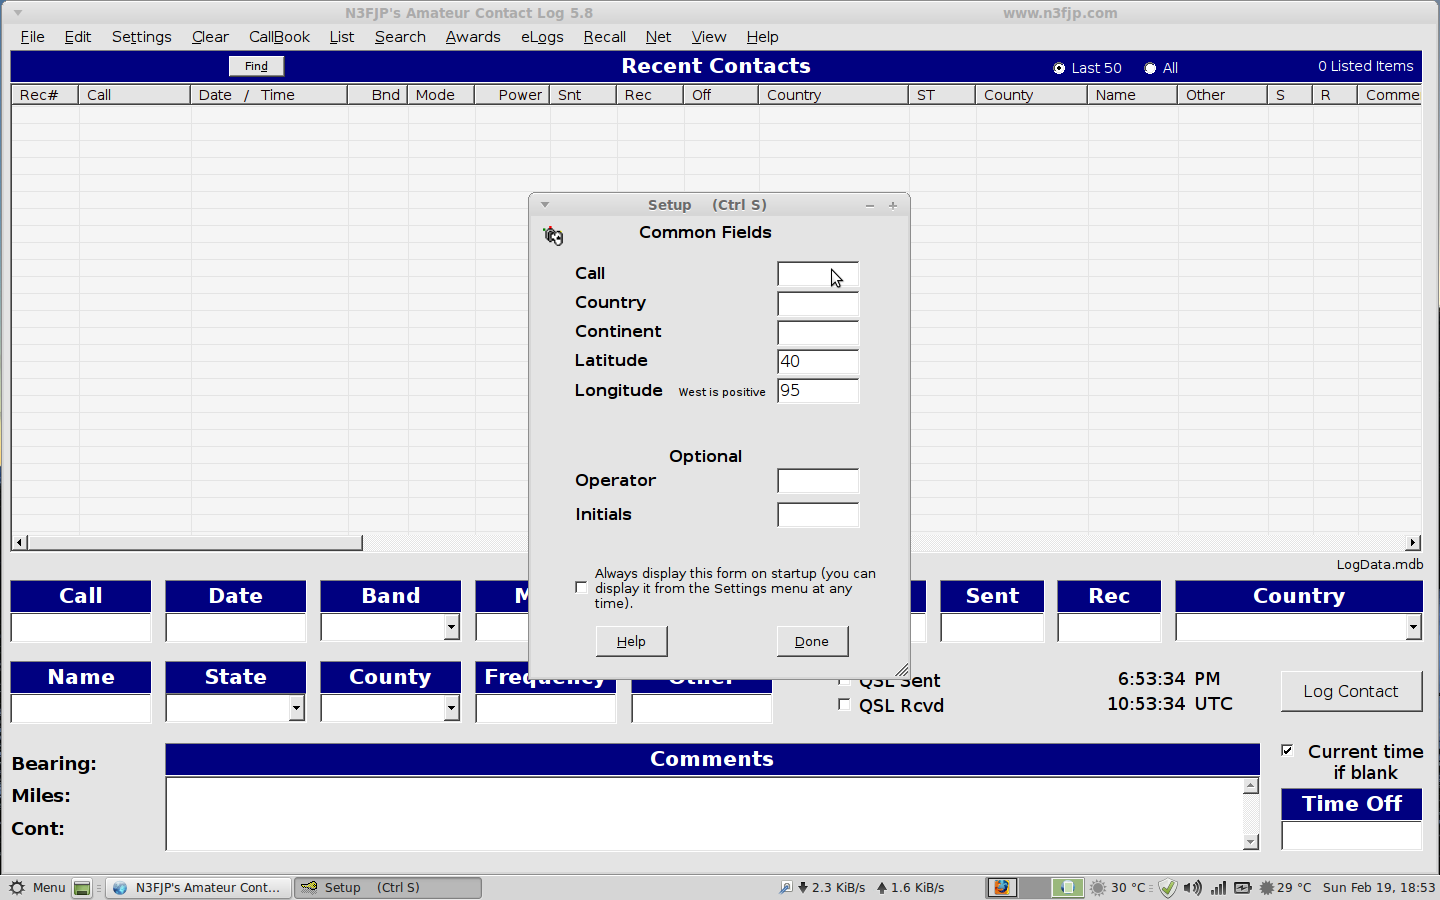Switch to the Setup (Ctrl S) taskbar item

(x=388, y=887)
